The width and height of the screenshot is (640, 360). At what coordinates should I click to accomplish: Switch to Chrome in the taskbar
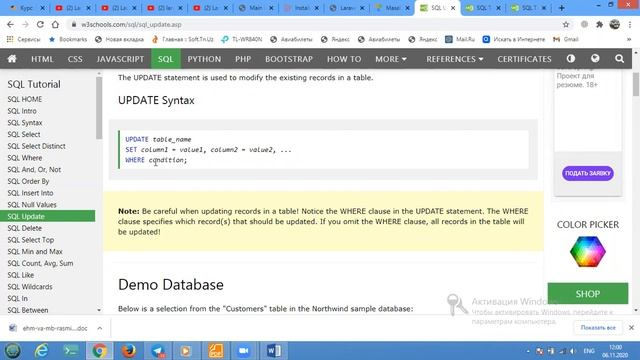99,351
